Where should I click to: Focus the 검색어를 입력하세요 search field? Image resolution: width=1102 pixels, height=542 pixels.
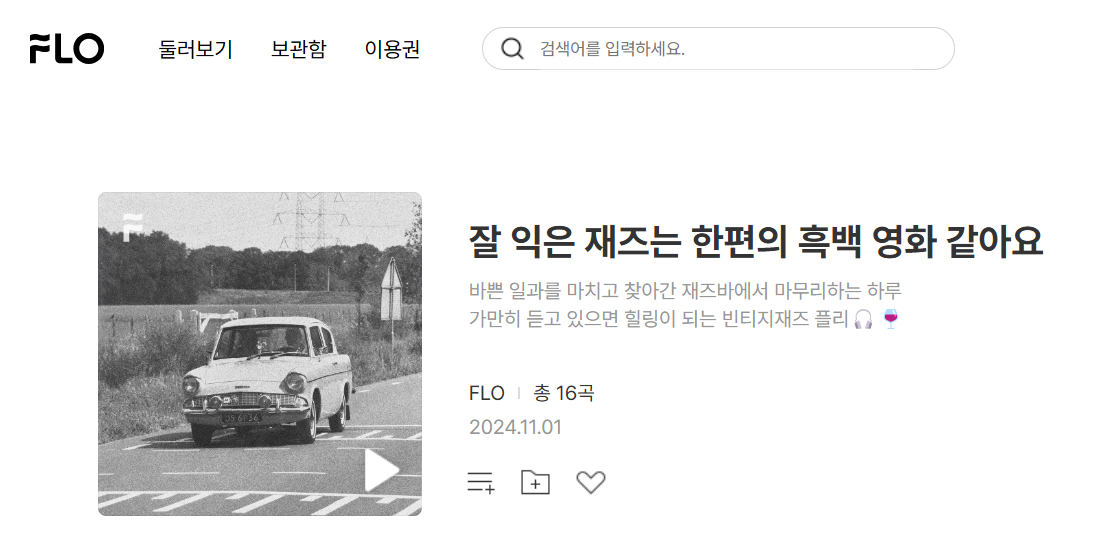click(718, 49)
